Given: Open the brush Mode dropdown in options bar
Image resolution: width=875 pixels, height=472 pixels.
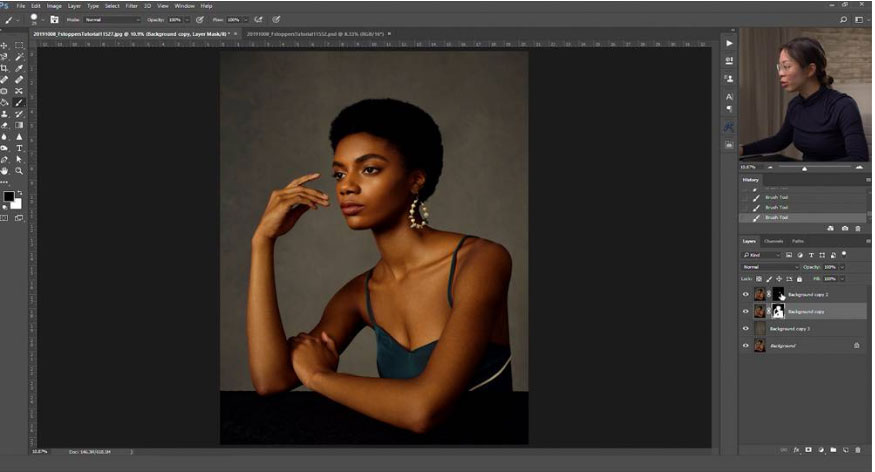Looking at the screenshot, I should 110,19.
